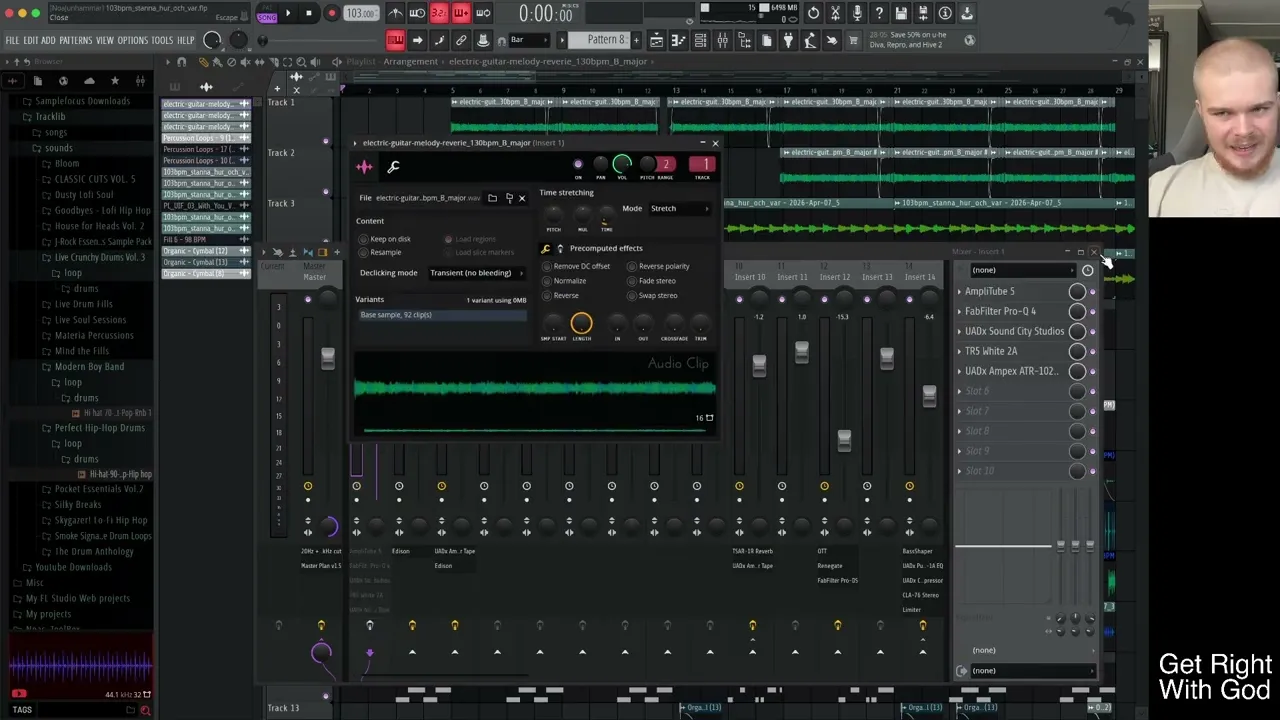
Task: Adjust the sampler VOL knob
Action: pos(623,164)
